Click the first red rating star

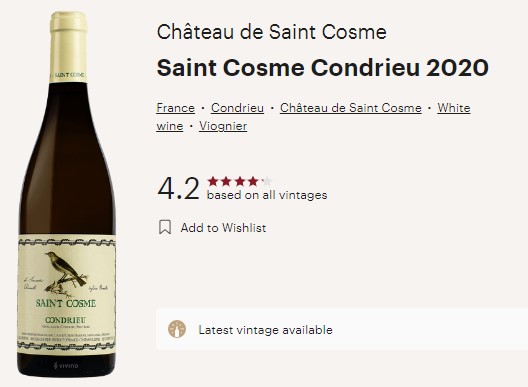tap(213, 182)
